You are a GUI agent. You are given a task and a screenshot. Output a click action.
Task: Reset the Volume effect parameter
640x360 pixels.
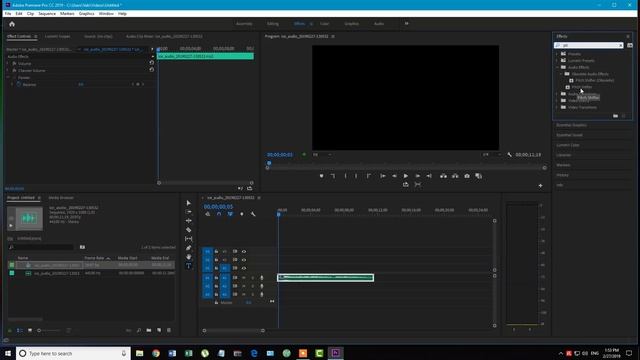pos(151,63)
